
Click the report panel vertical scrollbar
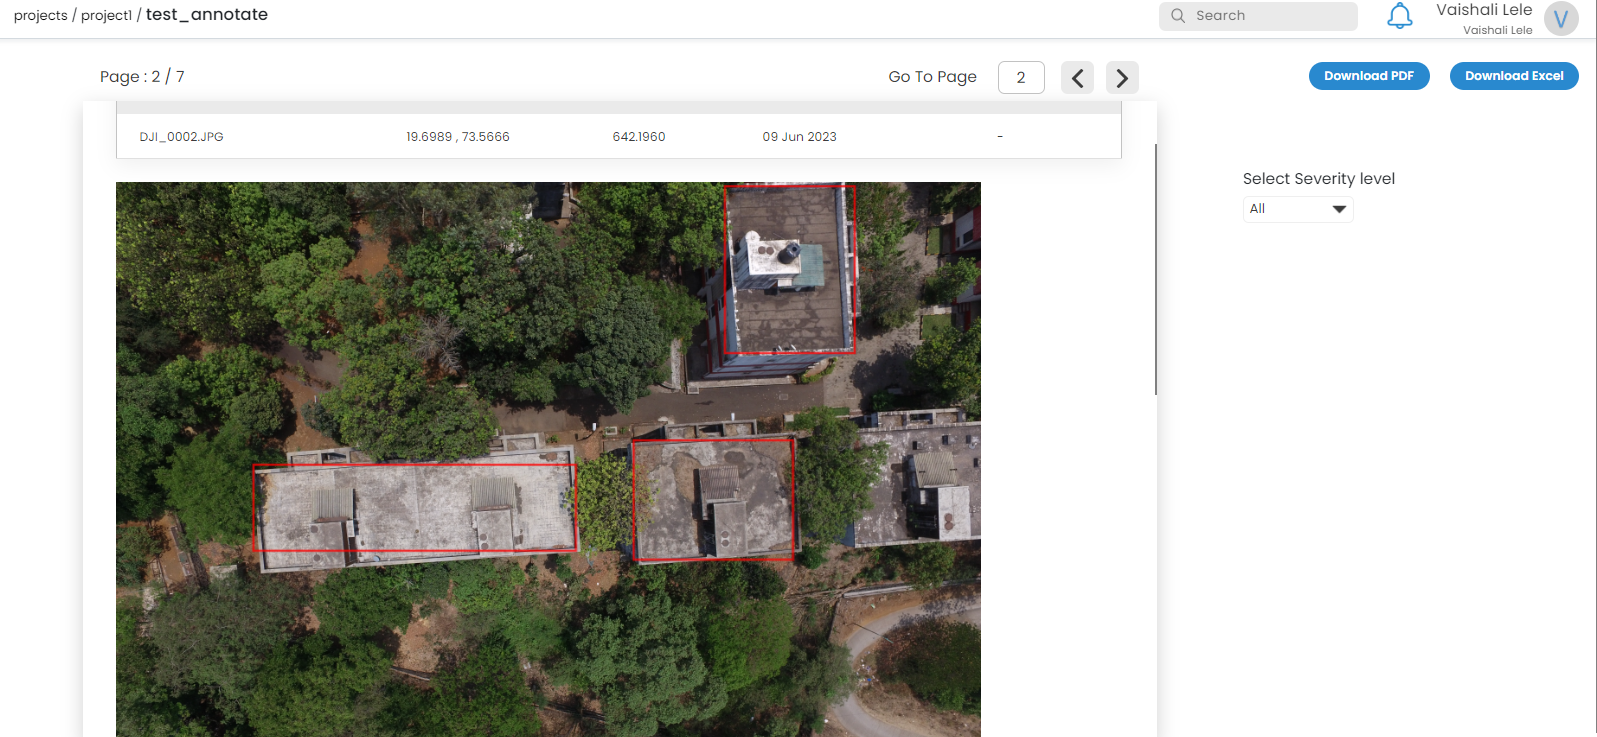pyautogui.click(x=1156, y=270)
